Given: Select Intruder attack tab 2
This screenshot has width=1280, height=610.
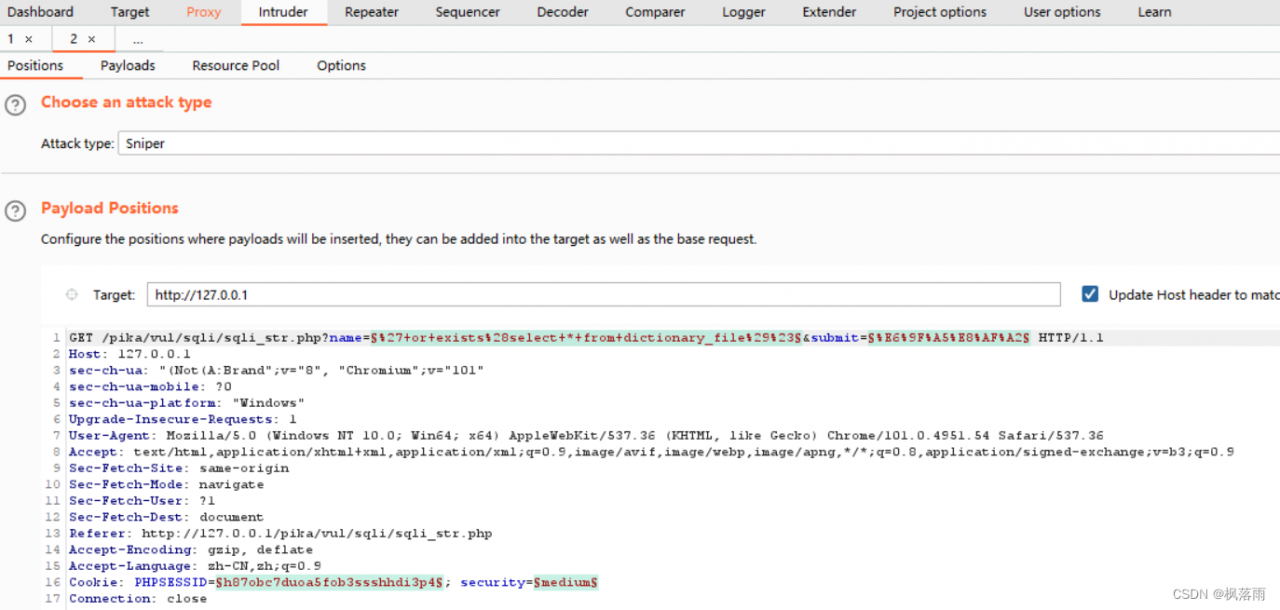Looking at the screenshot, I should (x=73, y=39).
